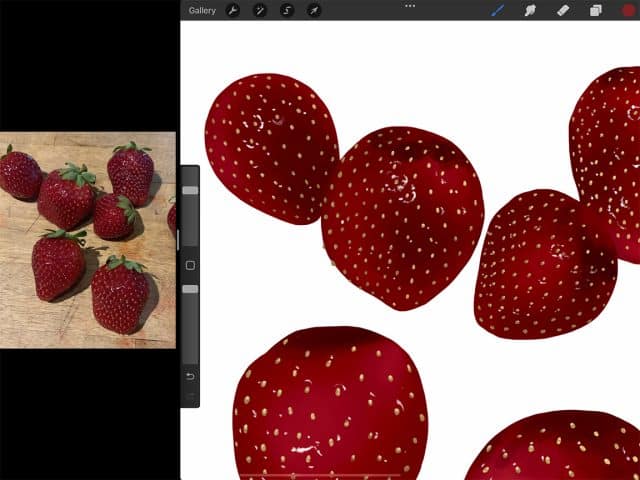Click the brush opacity slider handle
The image size is (640, 480).
click(190, 289)
